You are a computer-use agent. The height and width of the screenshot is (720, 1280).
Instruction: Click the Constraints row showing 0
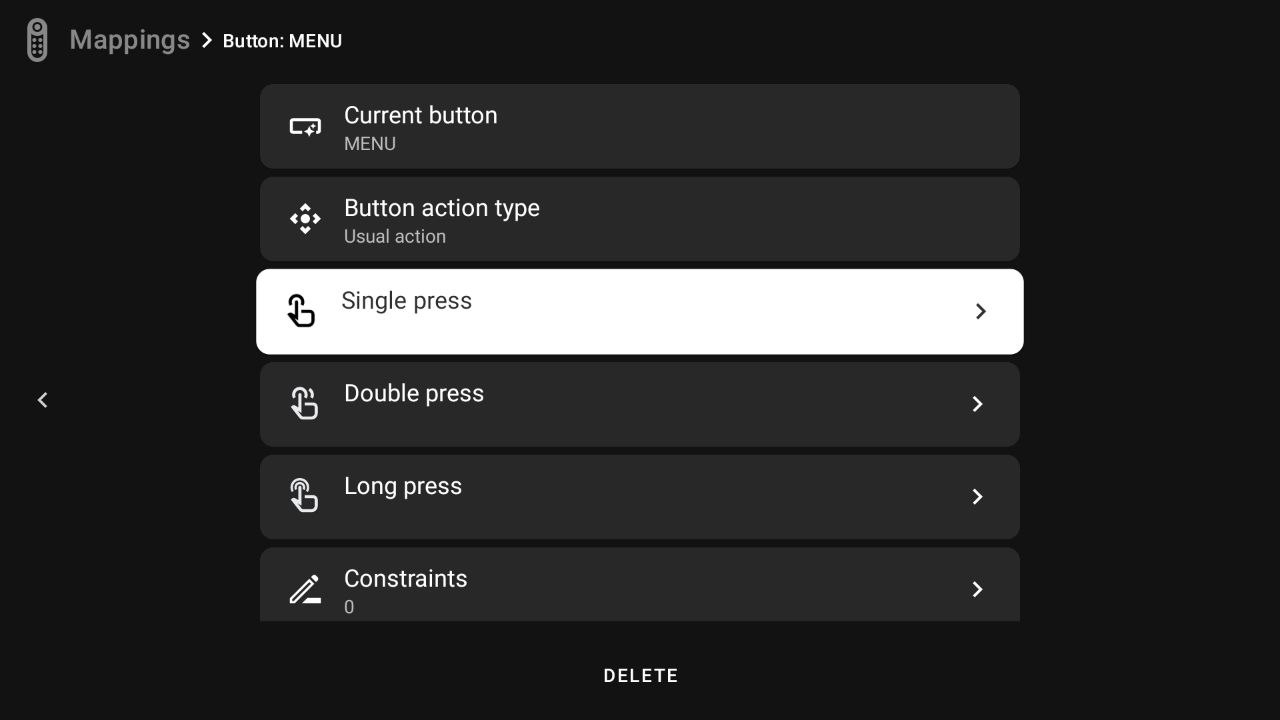pyautogui.click(x=640, y=589)
